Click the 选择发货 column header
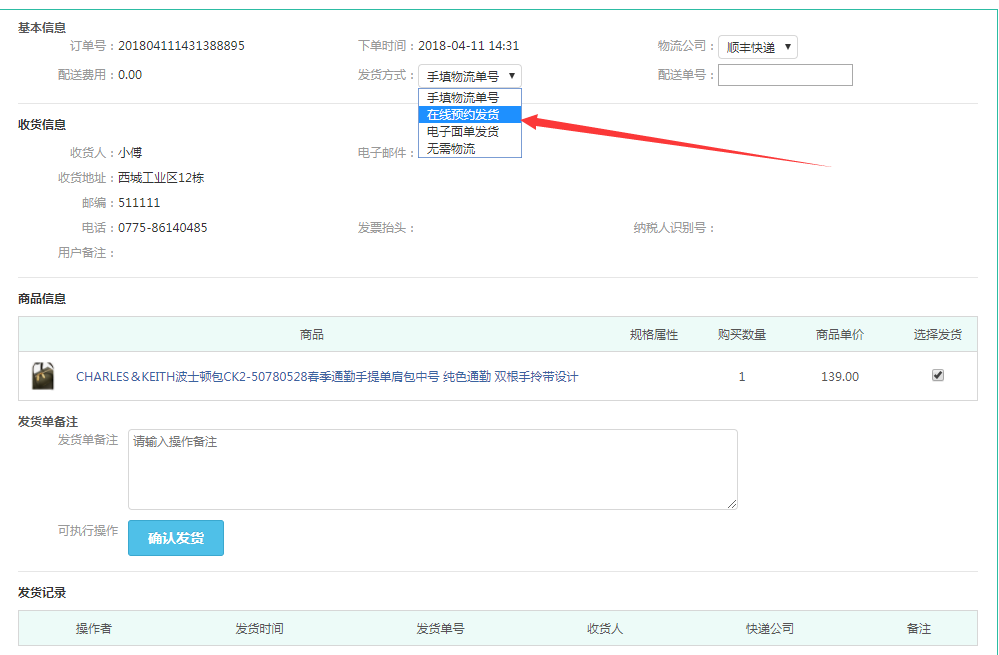This screenshot has width=999, height=655. 937,335
